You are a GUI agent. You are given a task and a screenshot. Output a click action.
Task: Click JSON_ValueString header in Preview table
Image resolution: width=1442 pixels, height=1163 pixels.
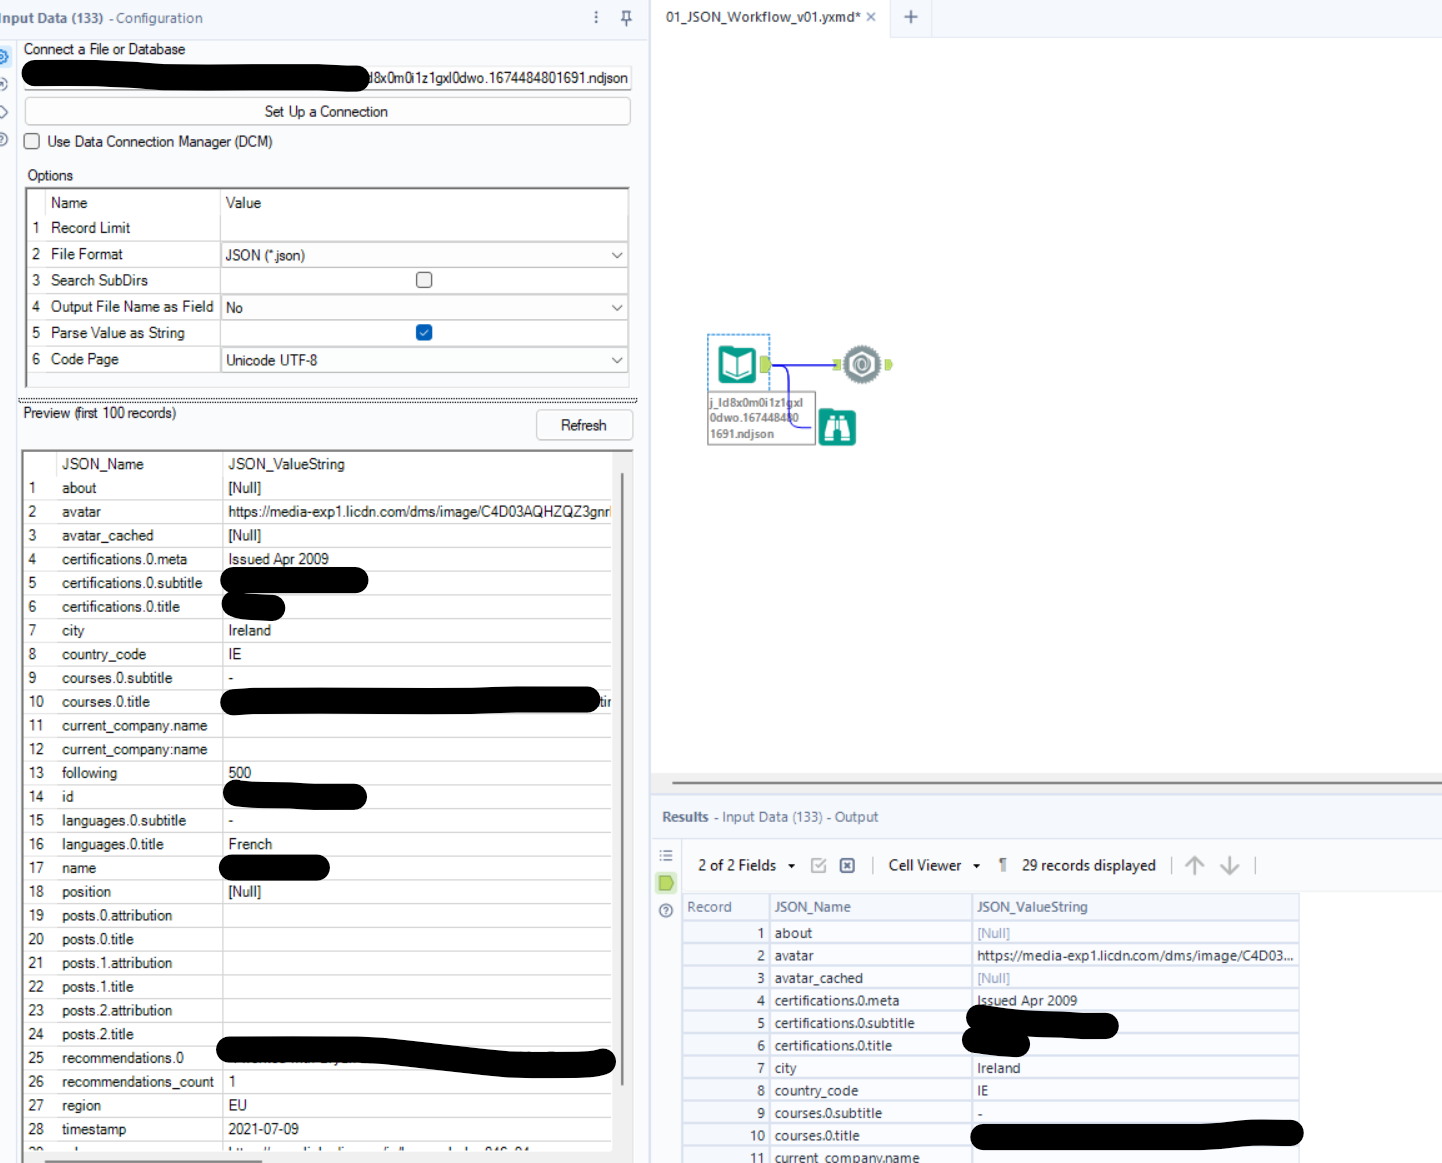[286, 464]
